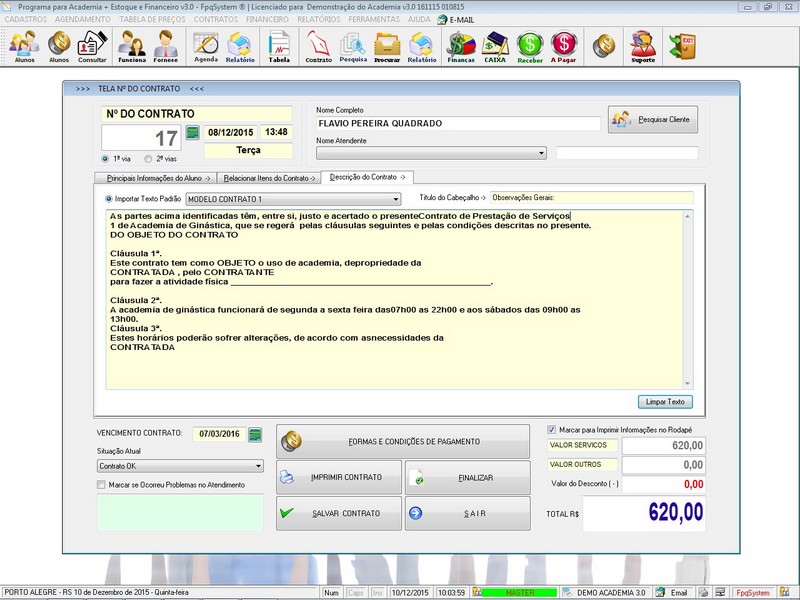800x600 pixels.
Task: Click the Imprimir Contrato button
Action: click(339, 478)
